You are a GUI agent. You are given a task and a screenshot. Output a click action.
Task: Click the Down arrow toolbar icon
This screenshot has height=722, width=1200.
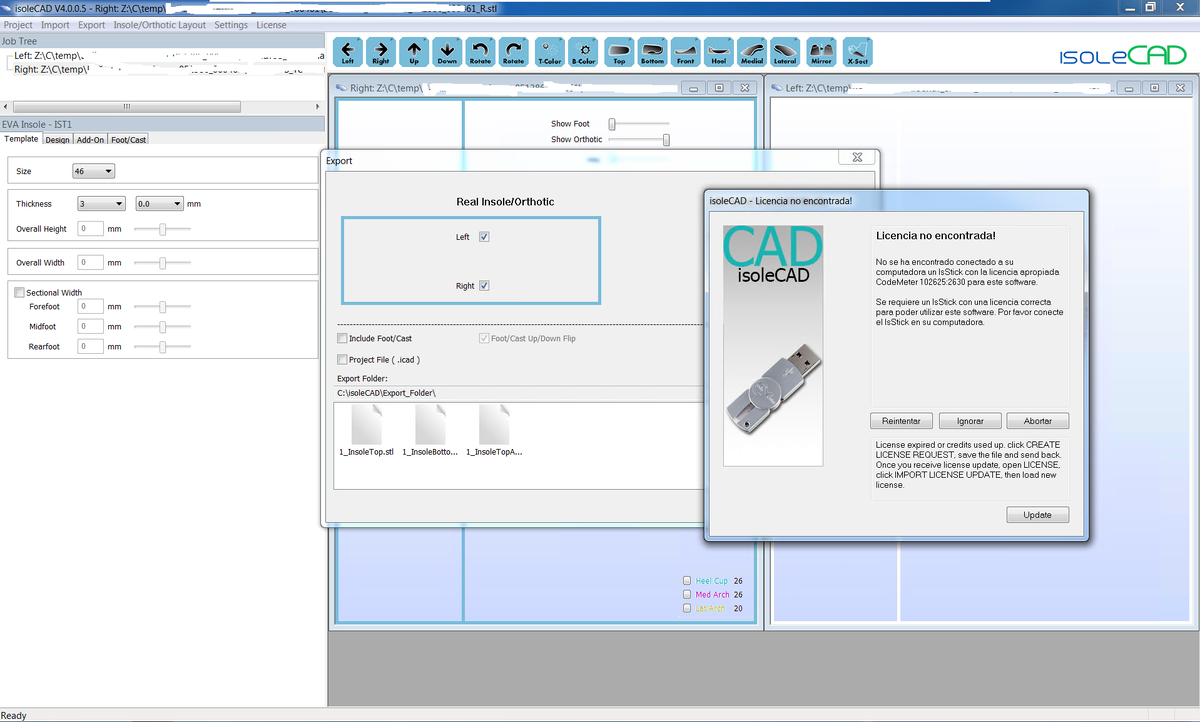click(x=447, y=52)
